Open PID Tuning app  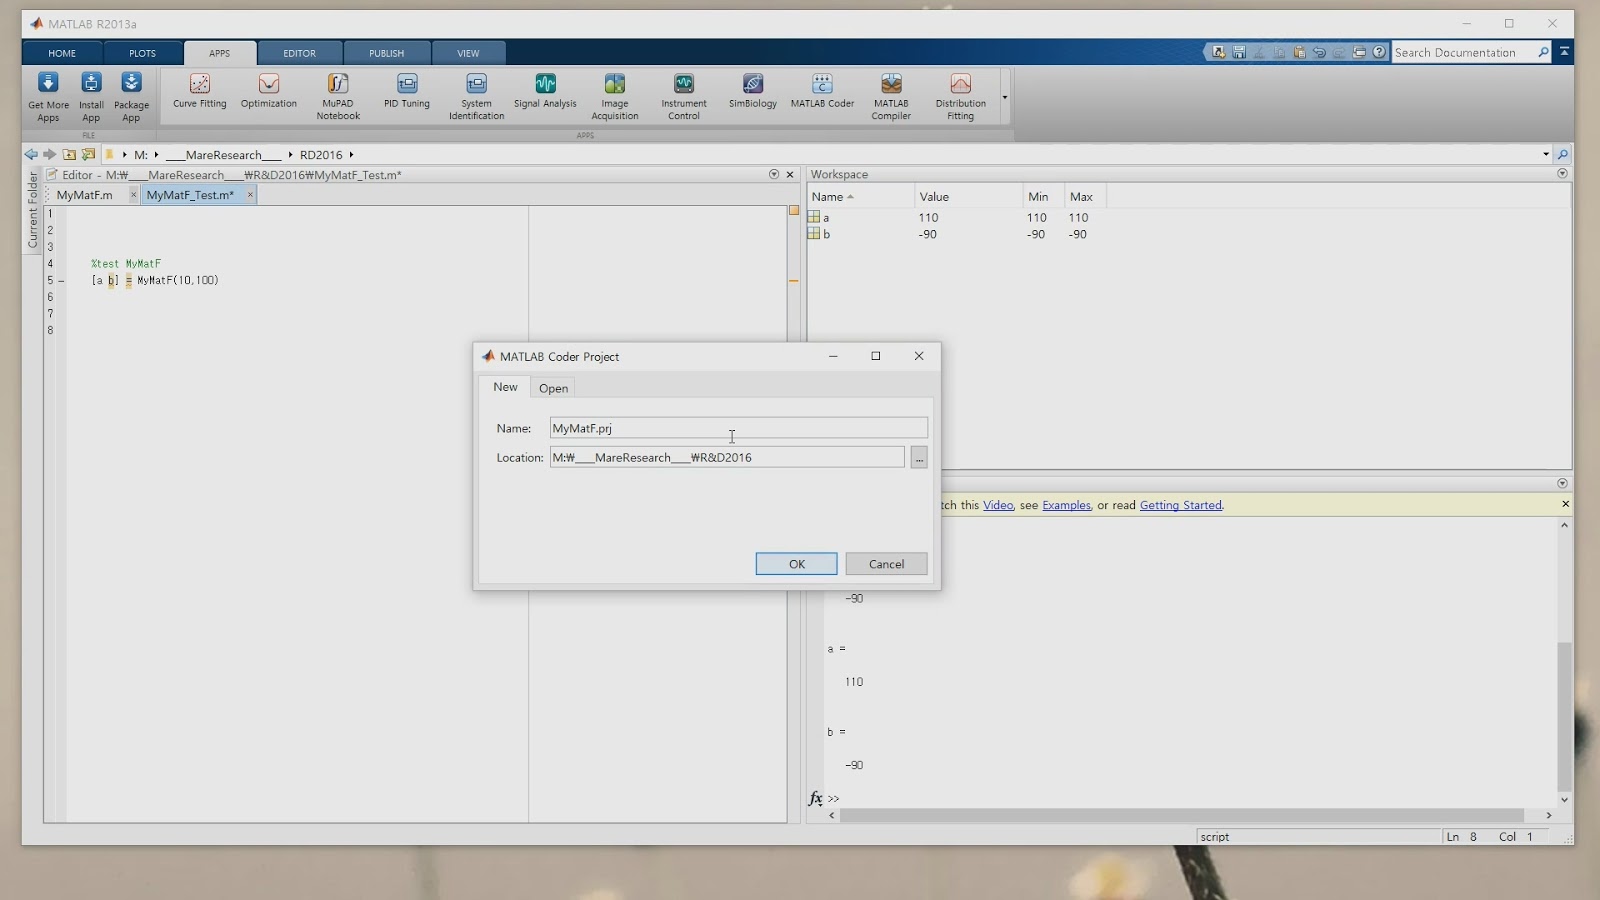pyautogui.click(x=407, y=91)
